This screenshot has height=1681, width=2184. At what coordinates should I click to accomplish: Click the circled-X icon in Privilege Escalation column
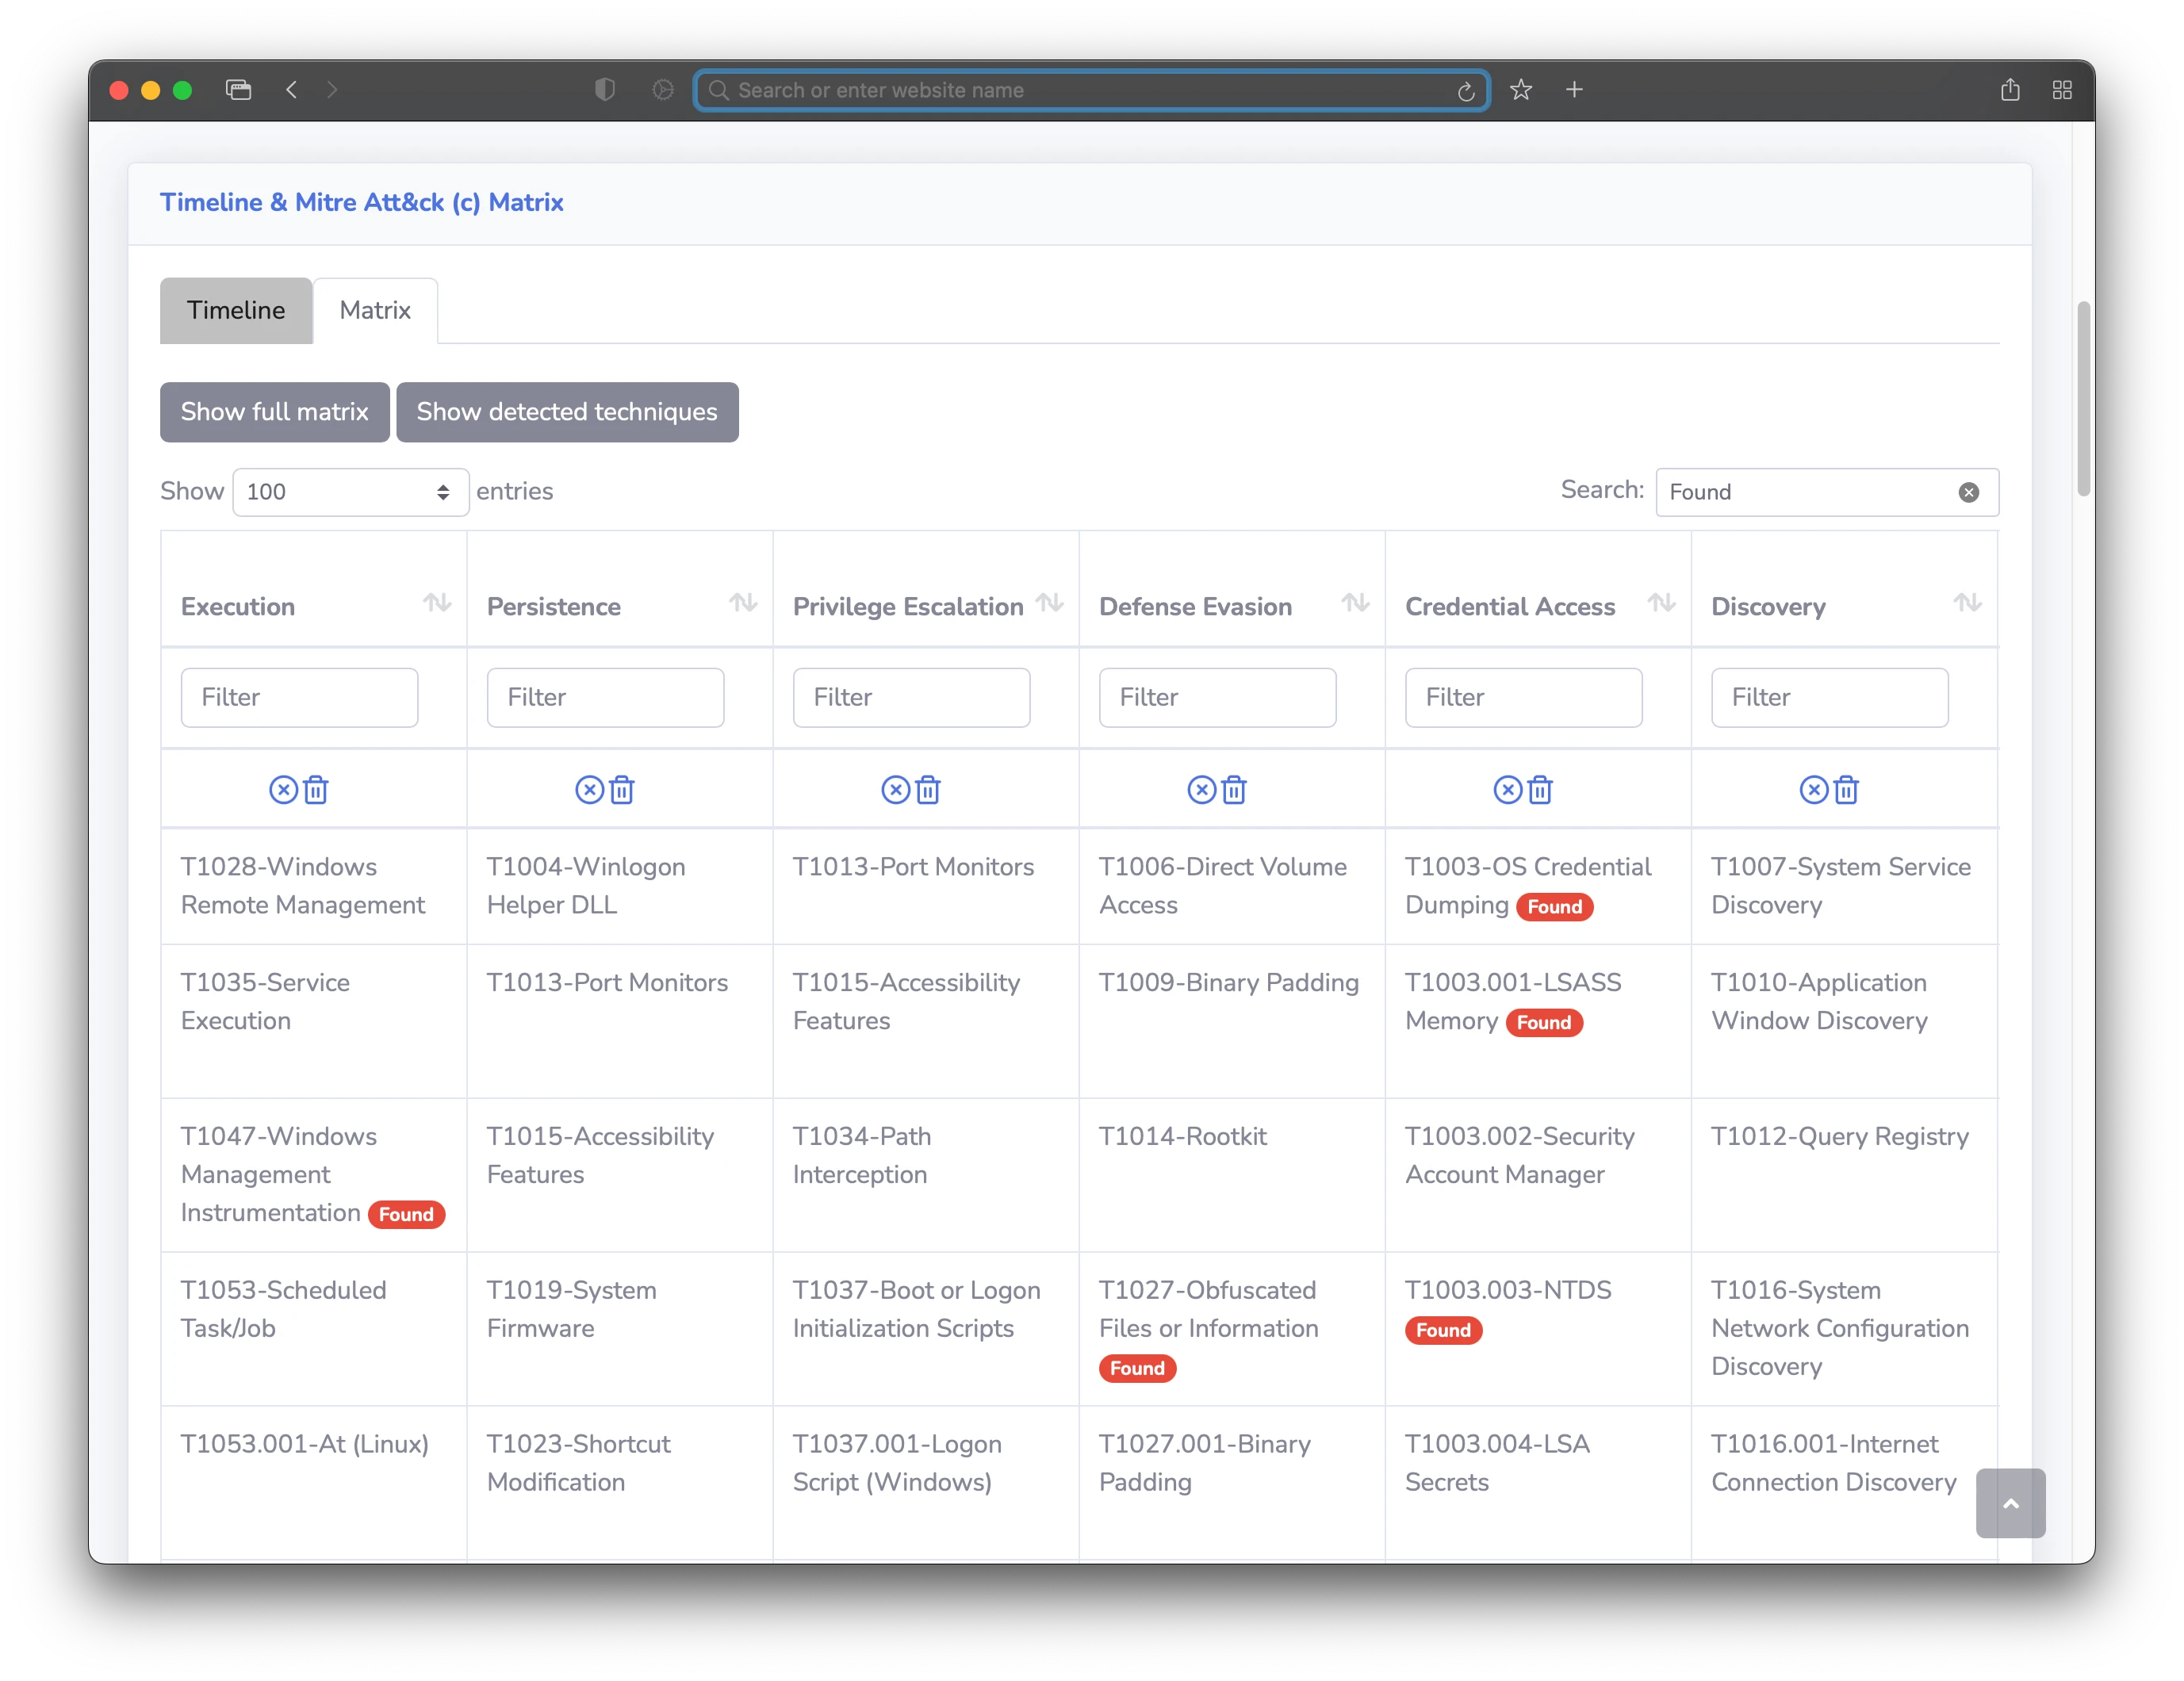pos(895,790)
